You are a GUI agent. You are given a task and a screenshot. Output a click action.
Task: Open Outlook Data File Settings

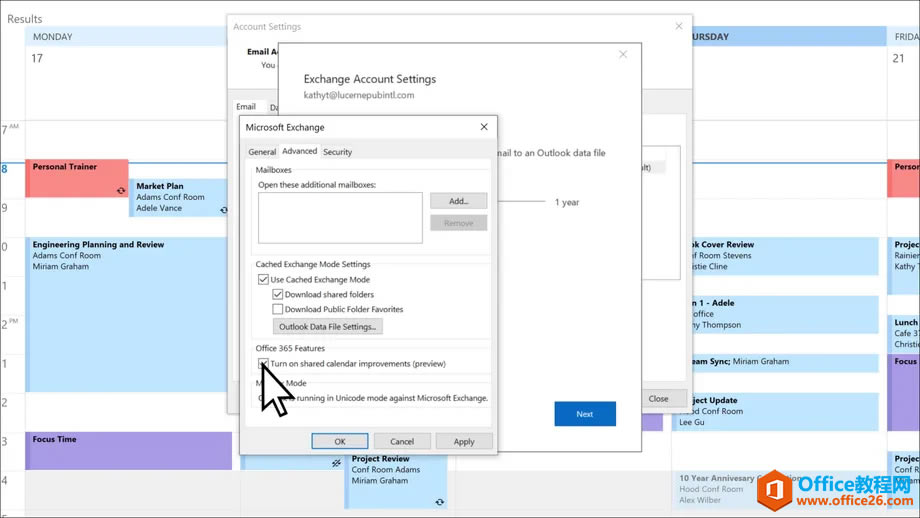[327, 327]
